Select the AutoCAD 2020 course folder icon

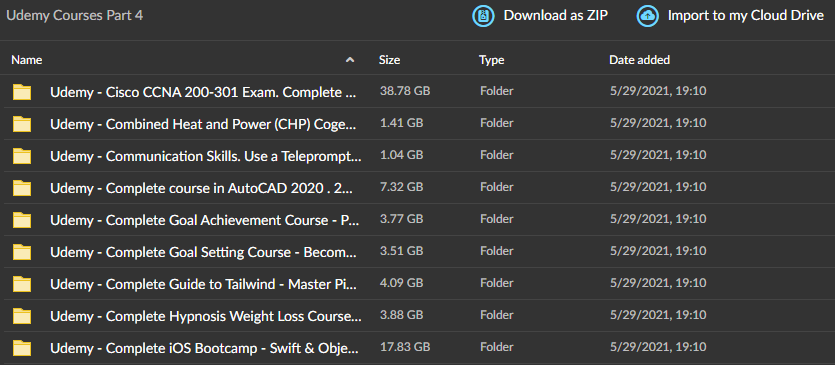(22, 188)
